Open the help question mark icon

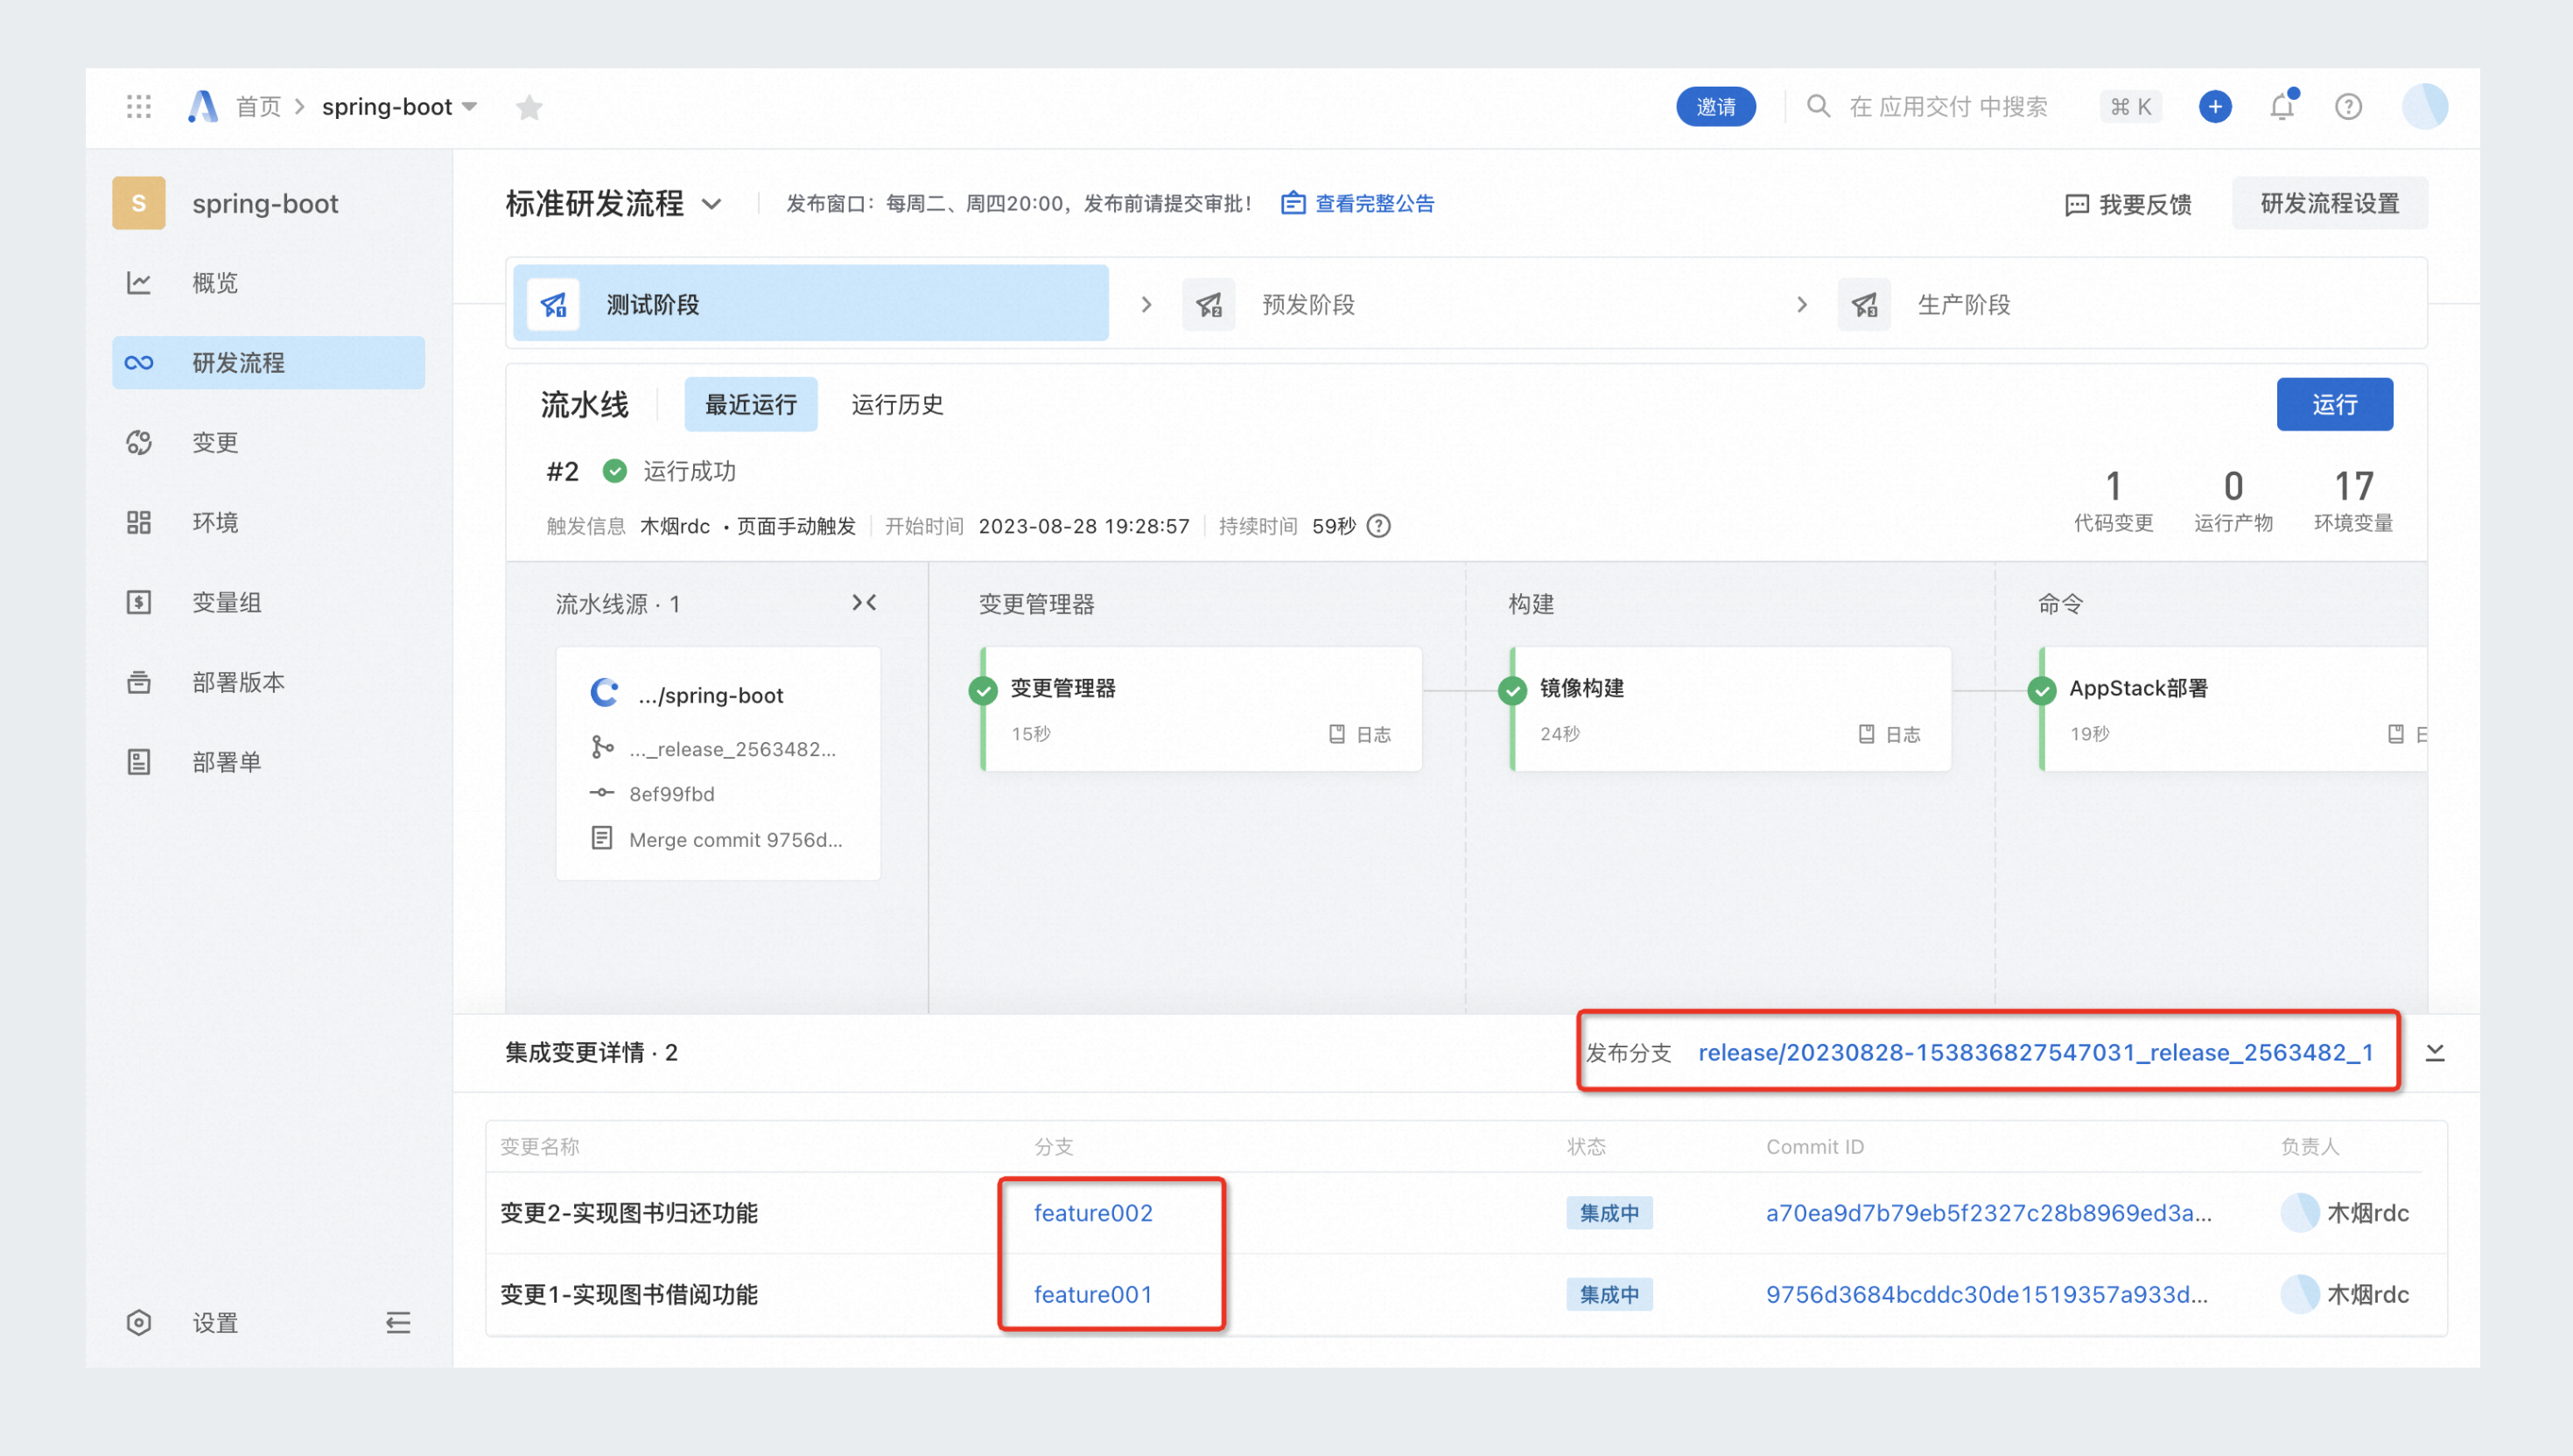(x=2348, y=107)
